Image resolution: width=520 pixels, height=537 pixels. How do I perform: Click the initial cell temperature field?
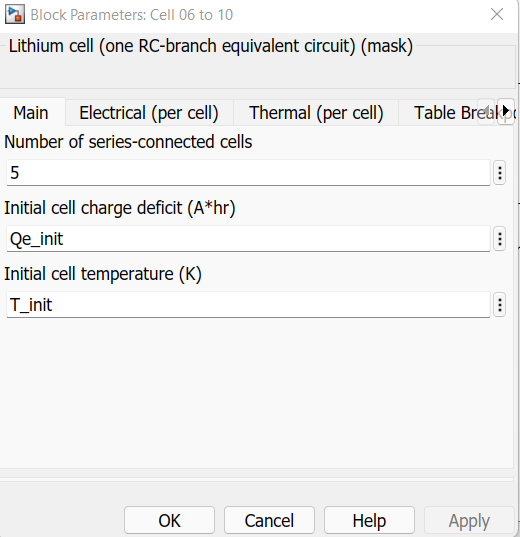pos(248,305)
